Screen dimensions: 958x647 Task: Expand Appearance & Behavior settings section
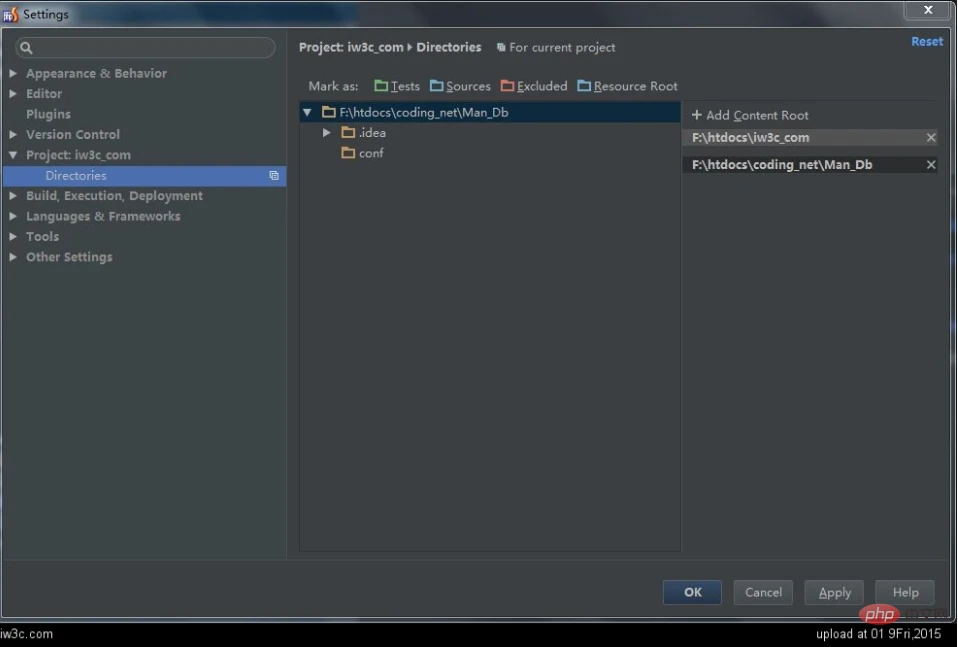pyautogui.click(x=13, y=74)
